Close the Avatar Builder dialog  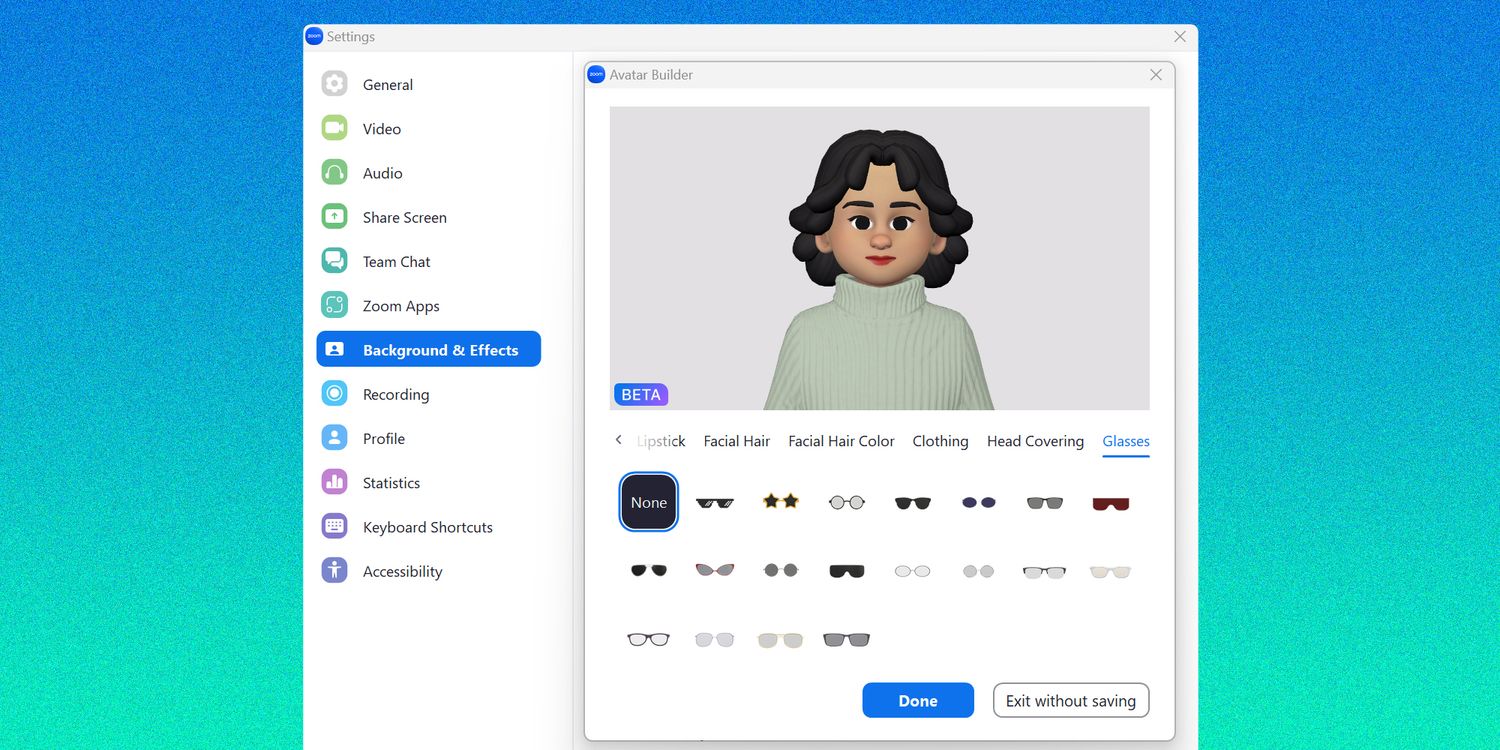tap(1156, 75)
